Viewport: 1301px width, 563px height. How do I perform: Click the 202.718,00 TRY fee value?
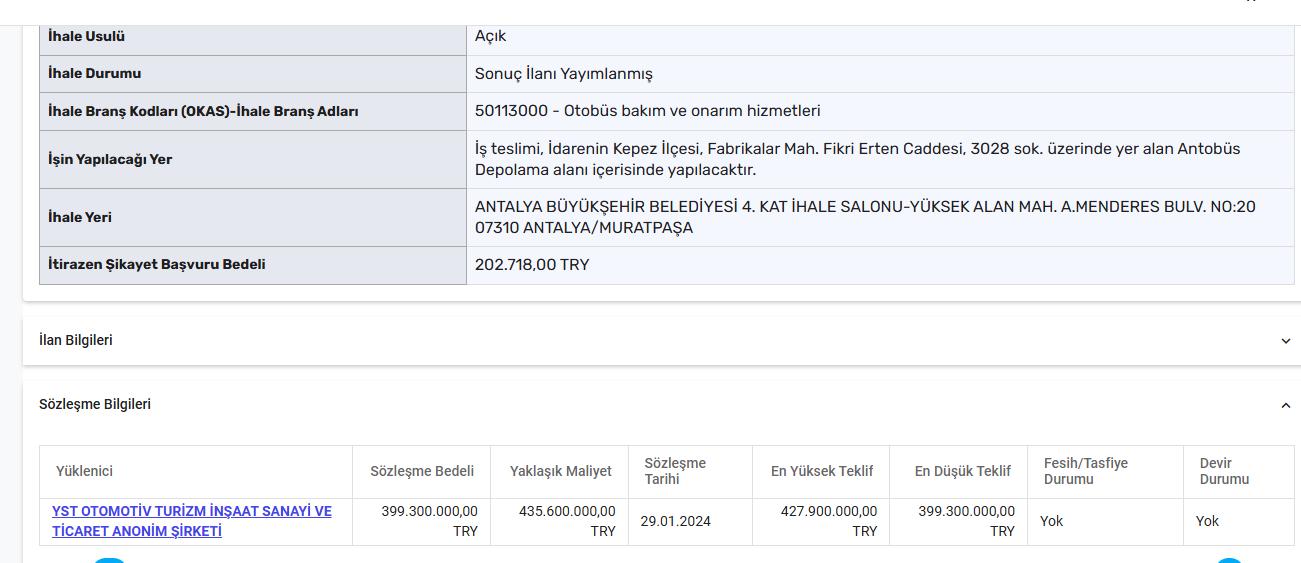pos(532,265)
